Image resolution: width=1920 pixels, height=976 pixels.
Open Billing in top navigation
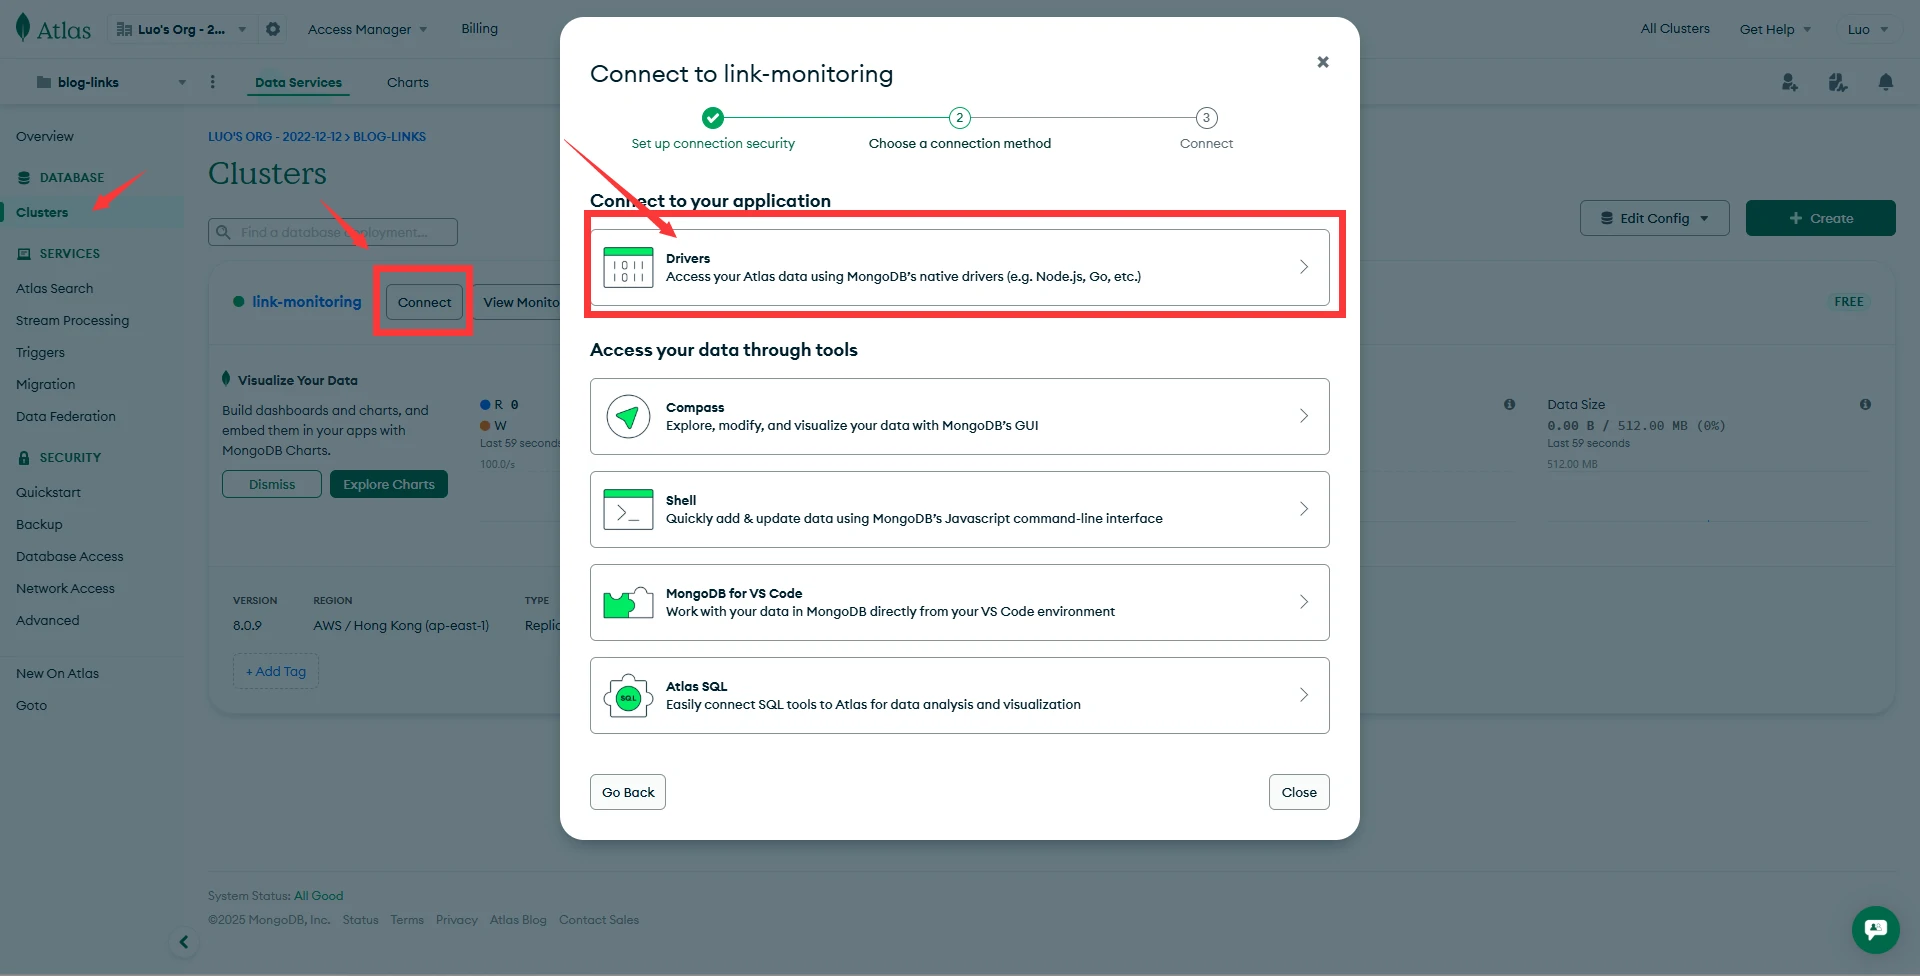point(479,29)
